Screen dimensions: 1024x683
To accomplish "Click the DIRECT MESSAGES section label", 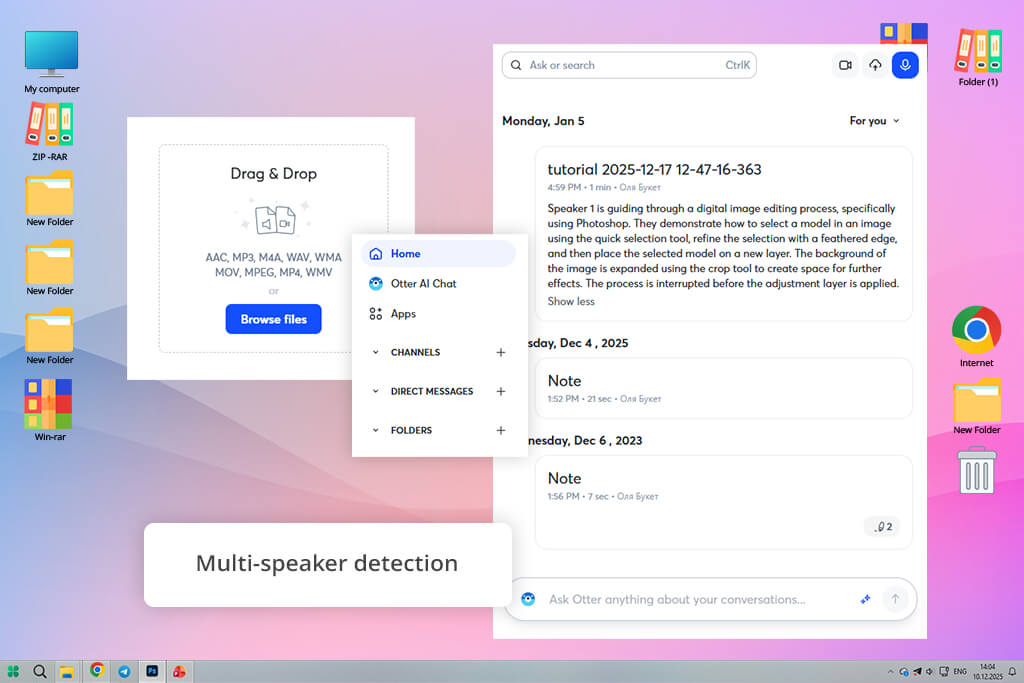I will 432,392.
